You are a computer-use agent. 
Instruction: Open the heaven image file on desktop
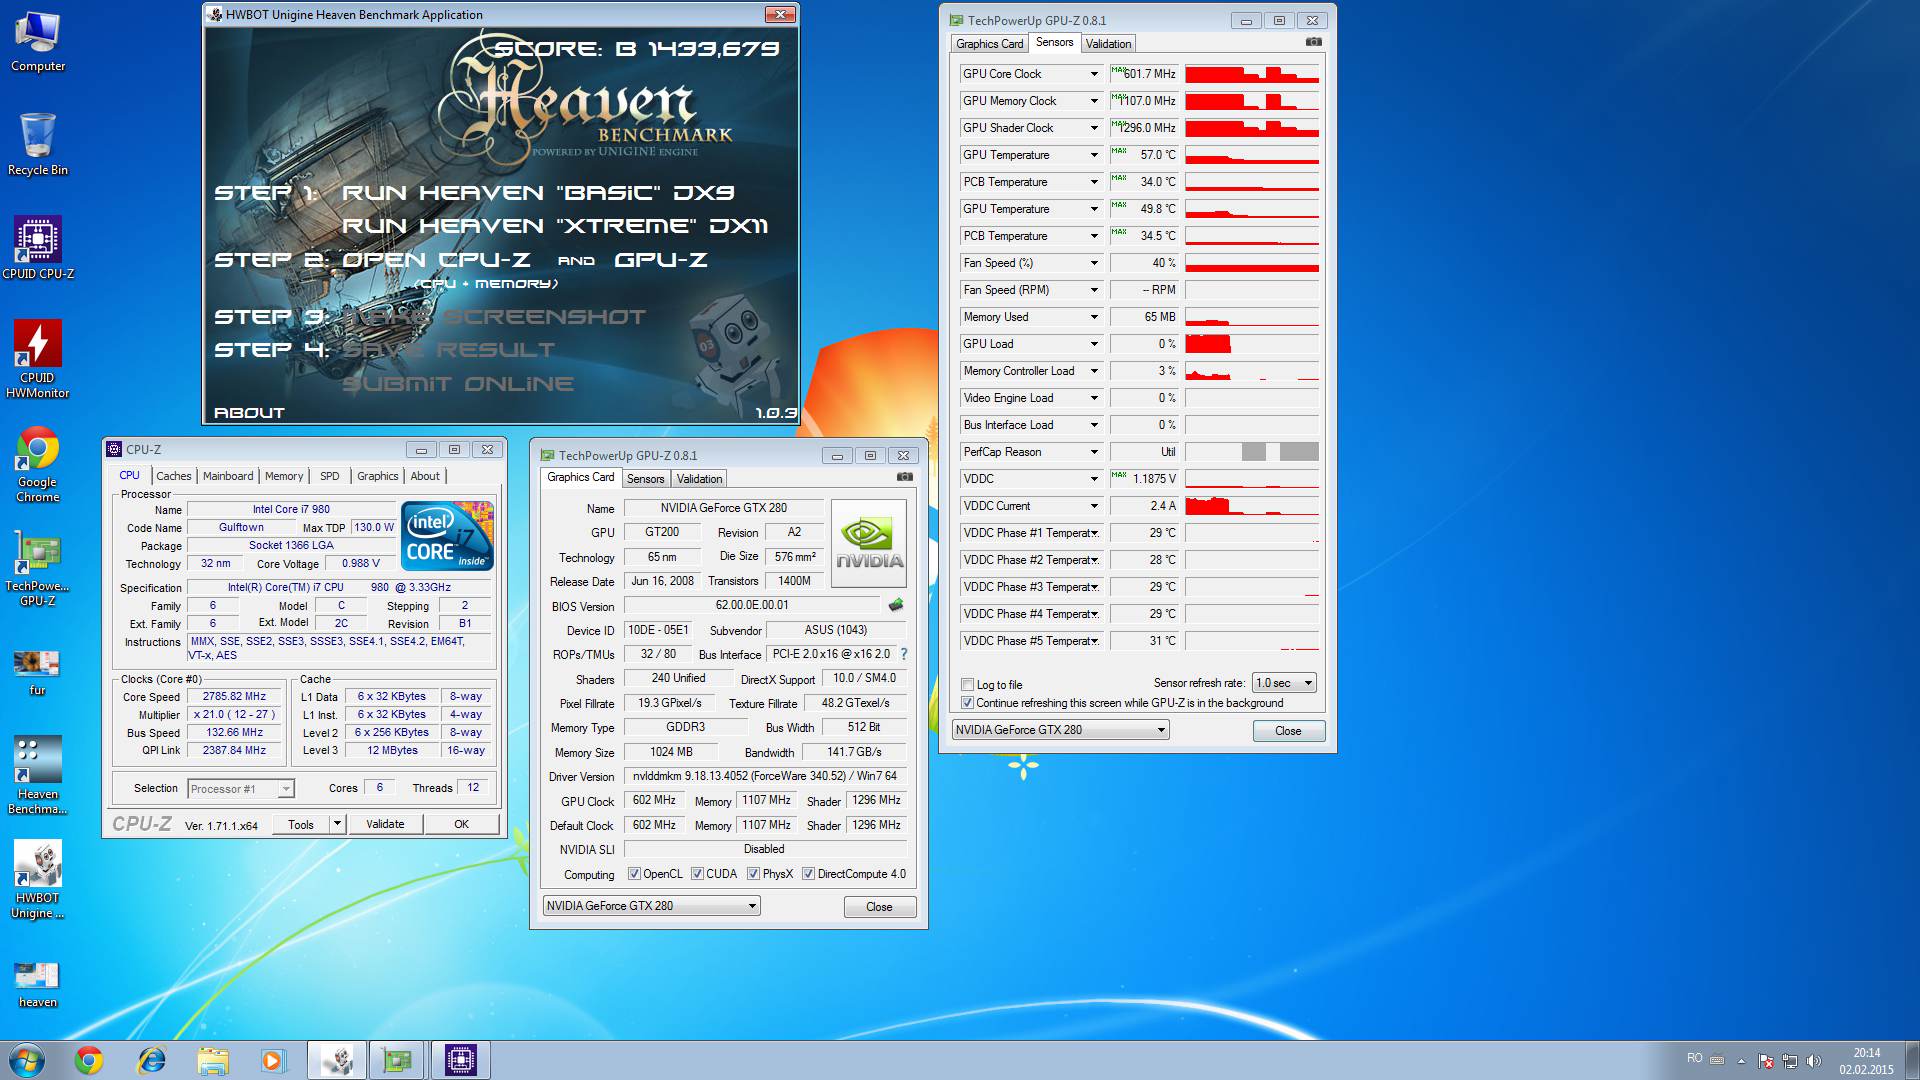[x=38, y=984]
